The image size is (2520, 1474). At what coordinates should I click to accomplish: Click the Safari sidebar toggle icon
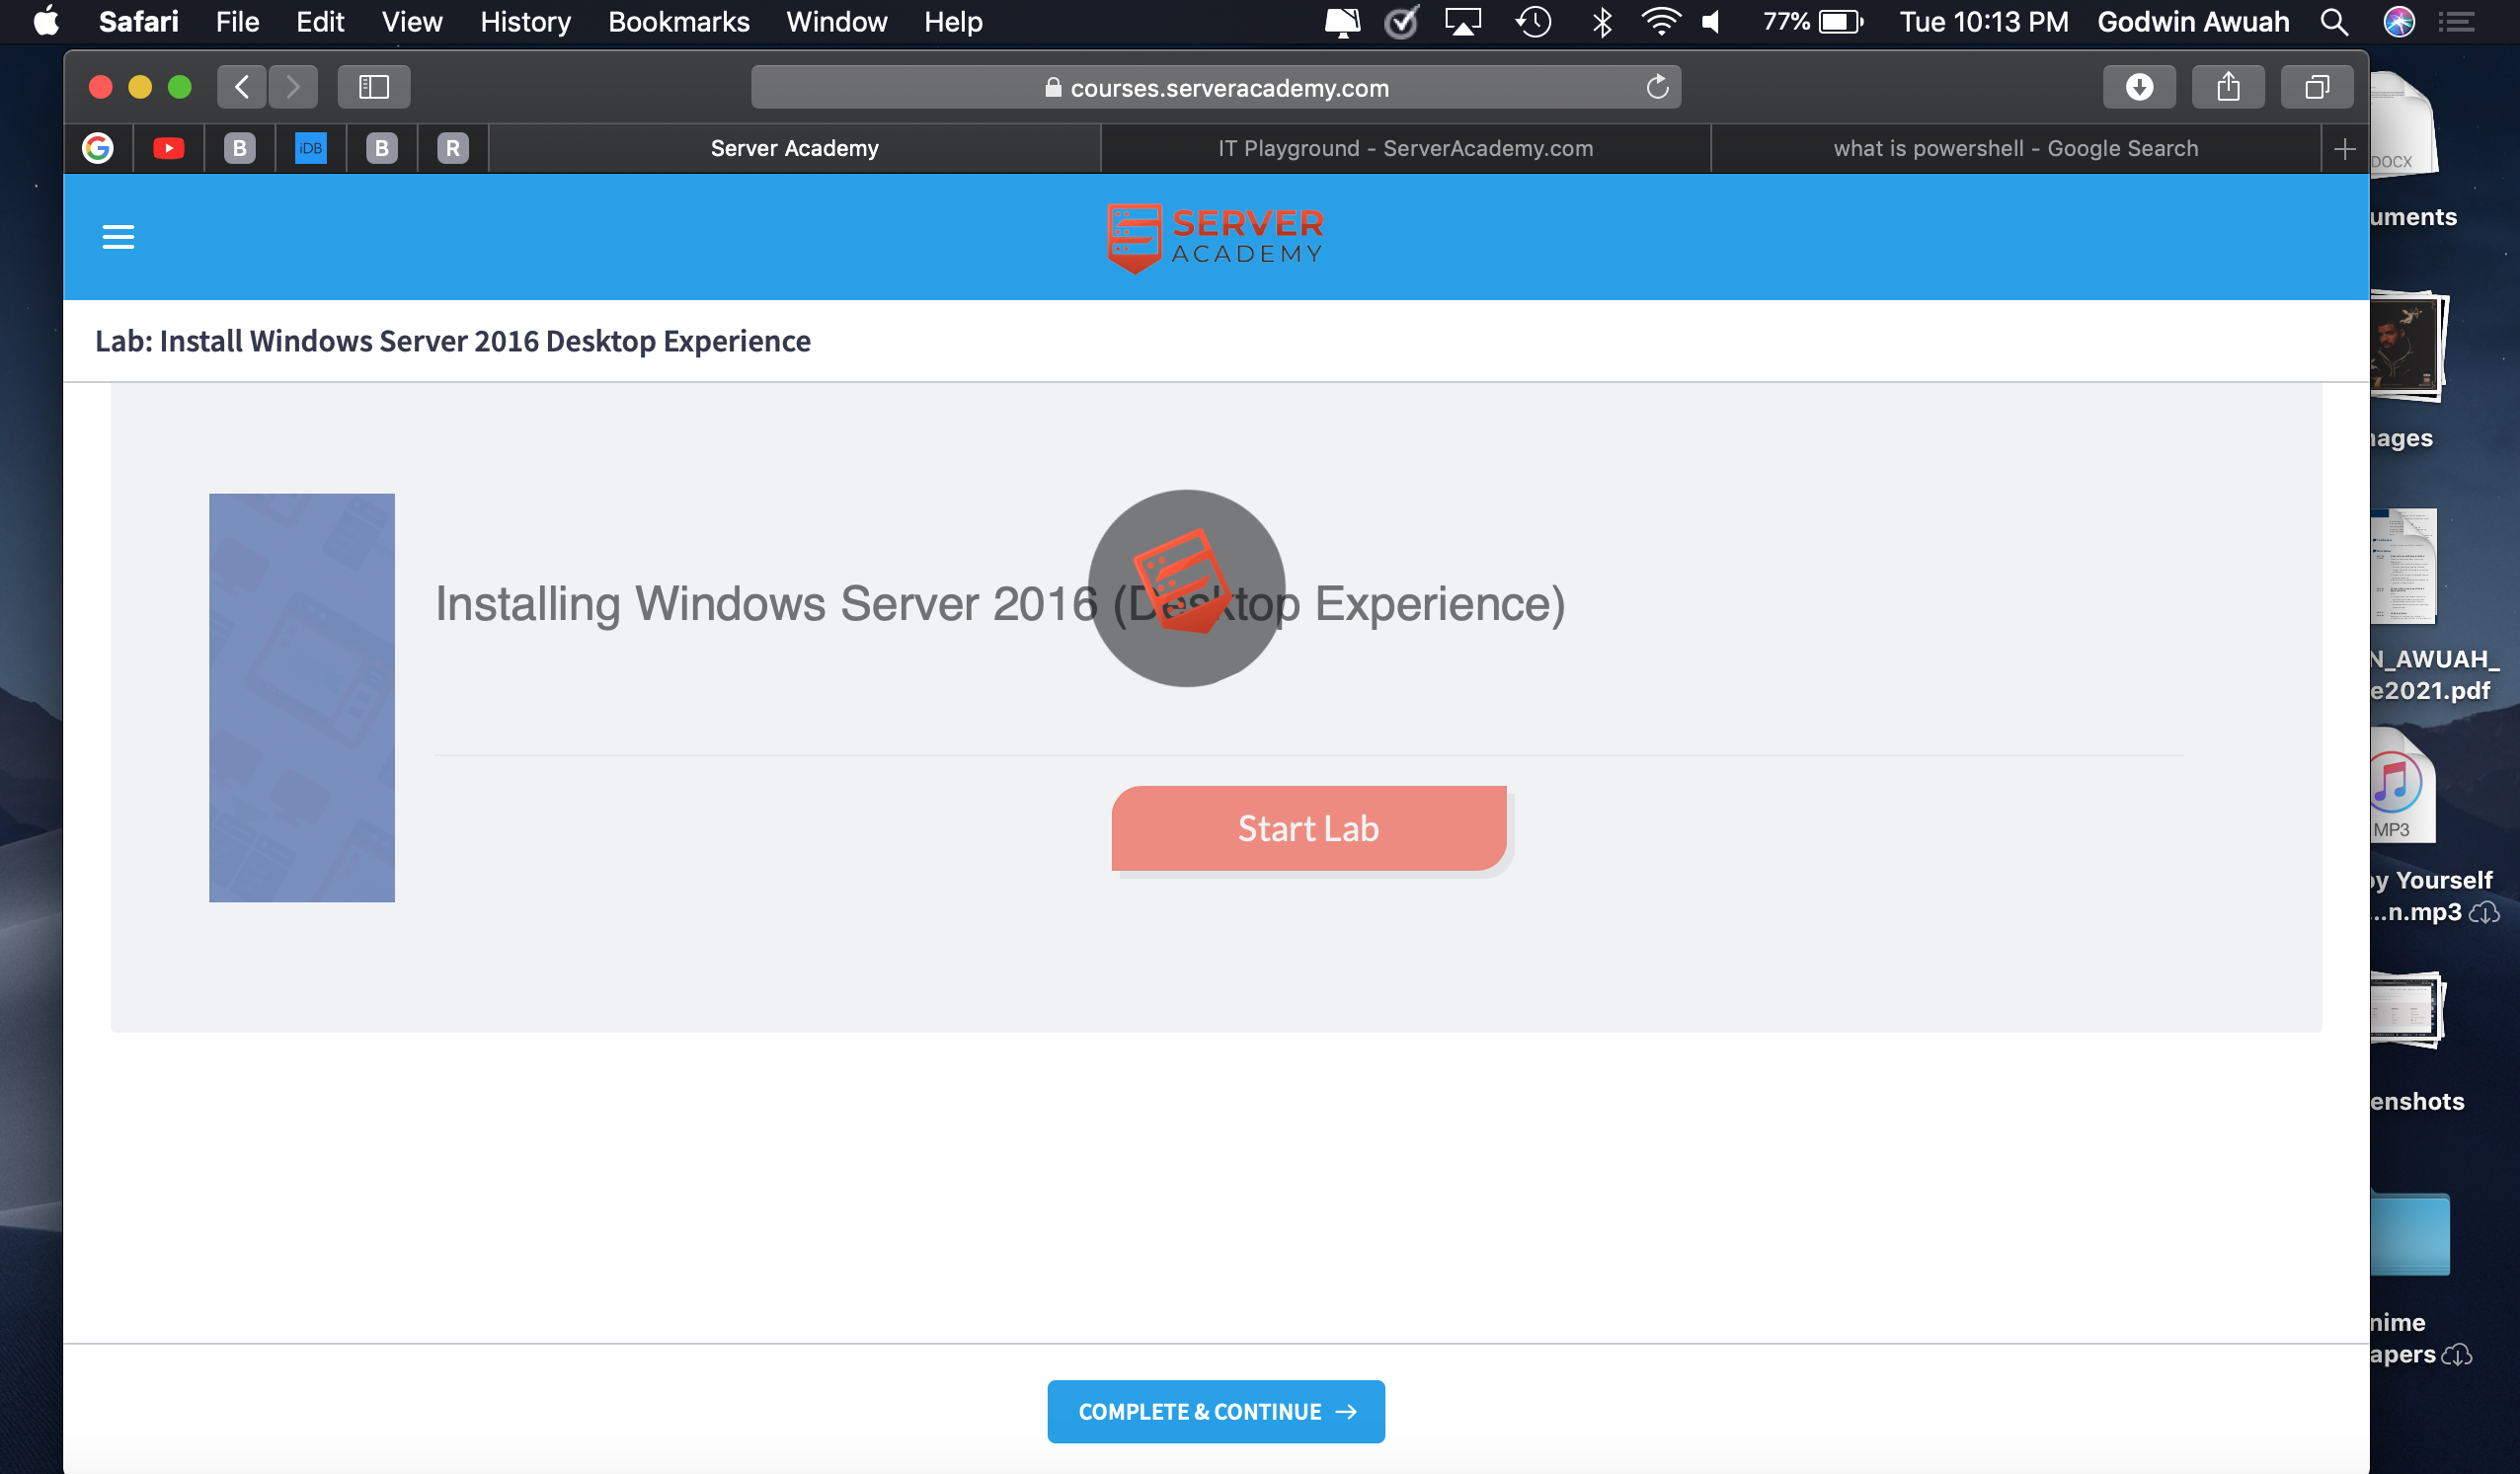(x=373, y=87)
